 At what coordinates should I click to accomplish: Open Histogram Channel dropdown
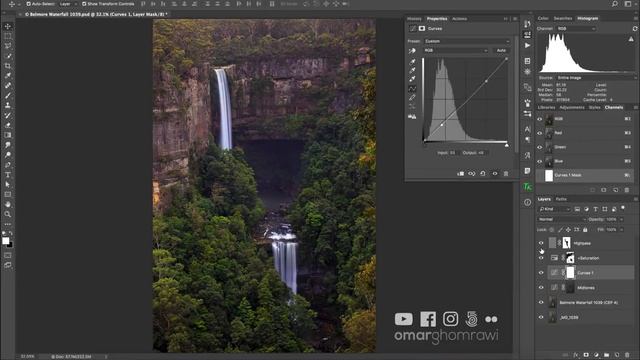point(576,29)
